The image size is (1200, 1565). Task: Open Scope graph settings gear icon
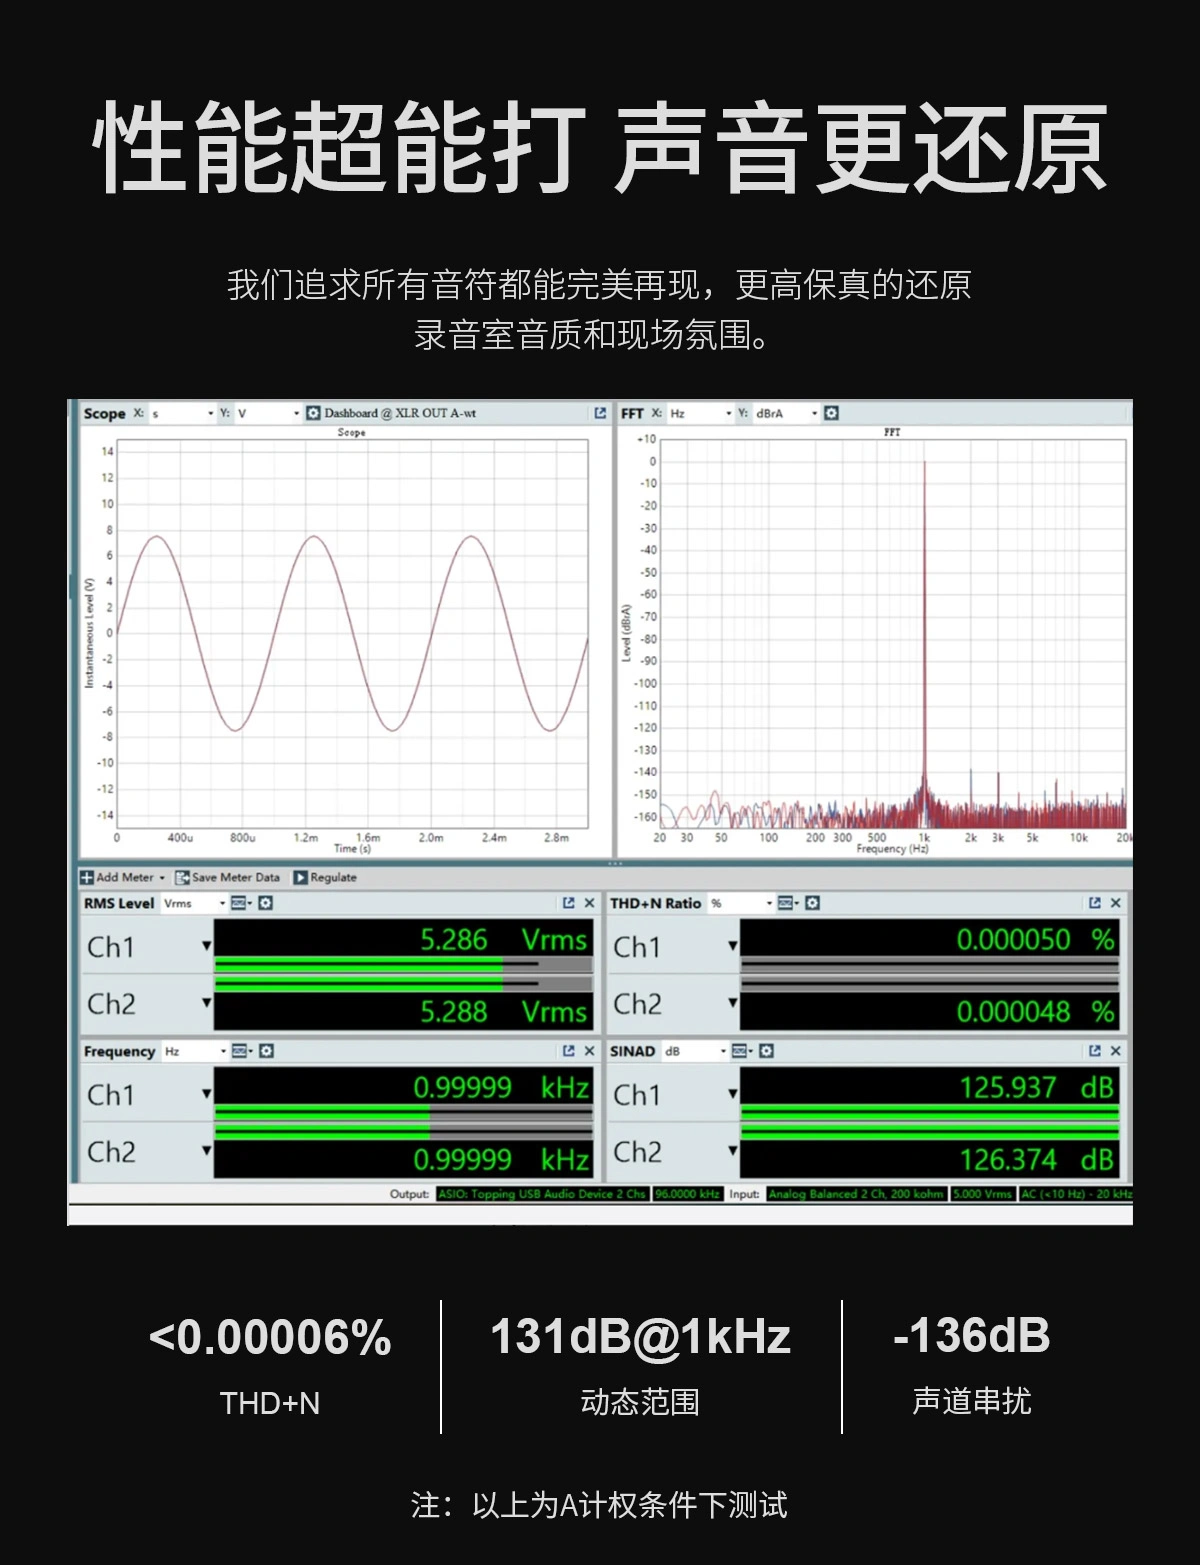(x=313, y=413)
